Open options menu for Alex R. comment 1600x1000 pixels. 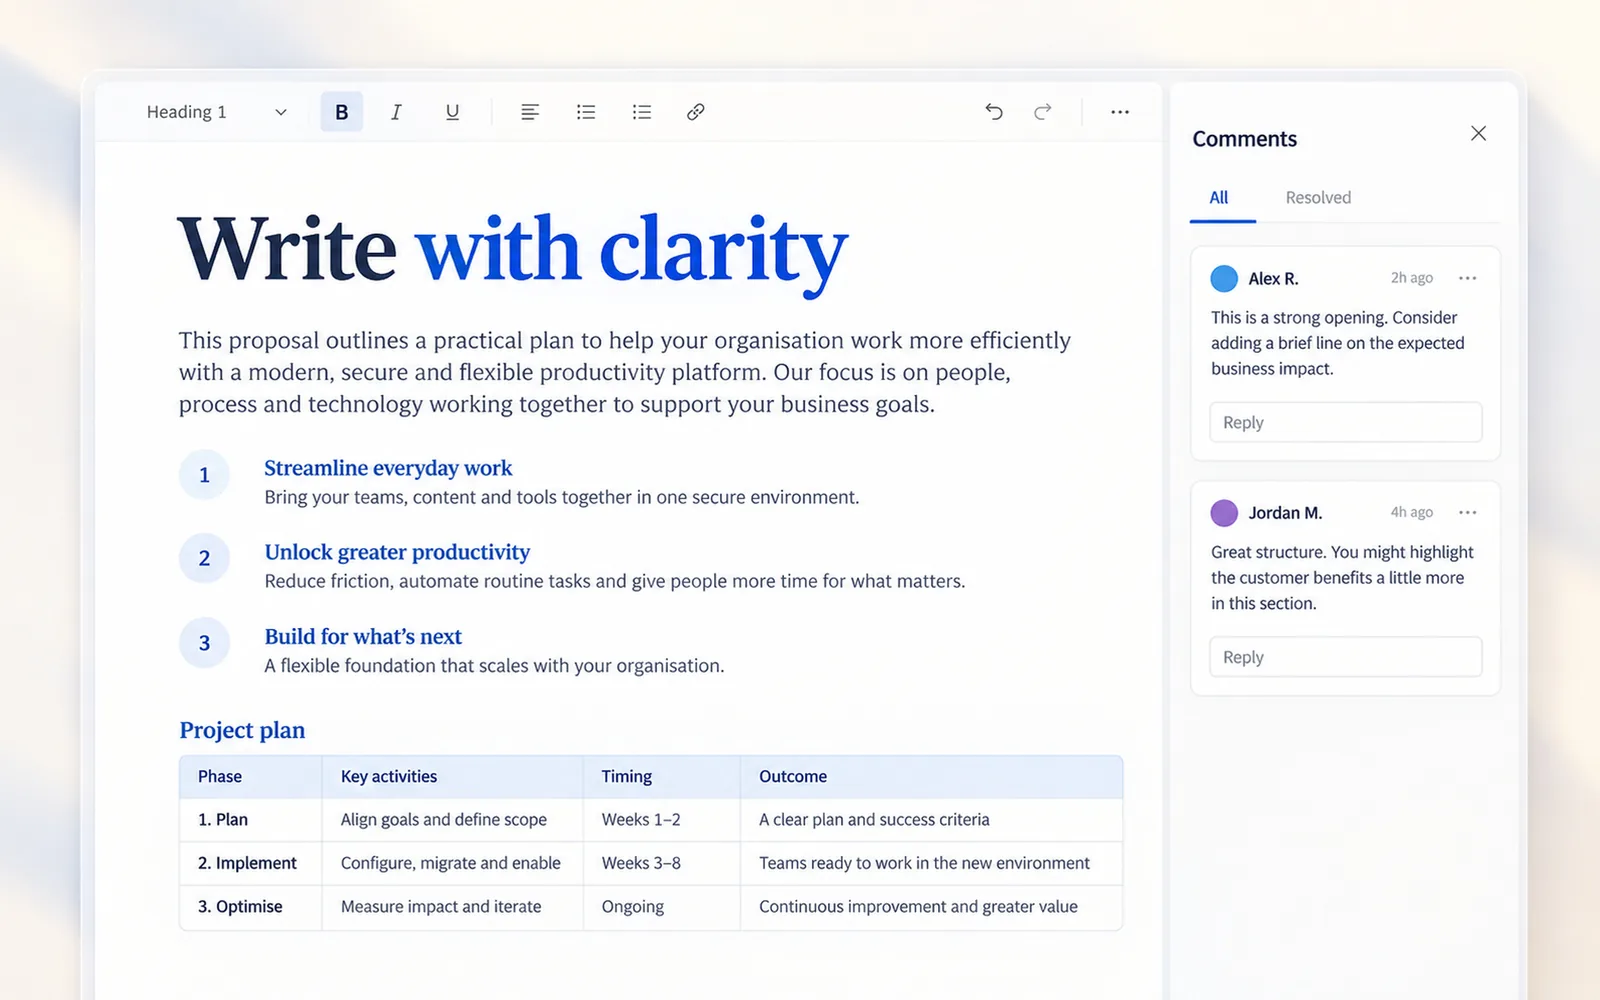click(1467, 278)
